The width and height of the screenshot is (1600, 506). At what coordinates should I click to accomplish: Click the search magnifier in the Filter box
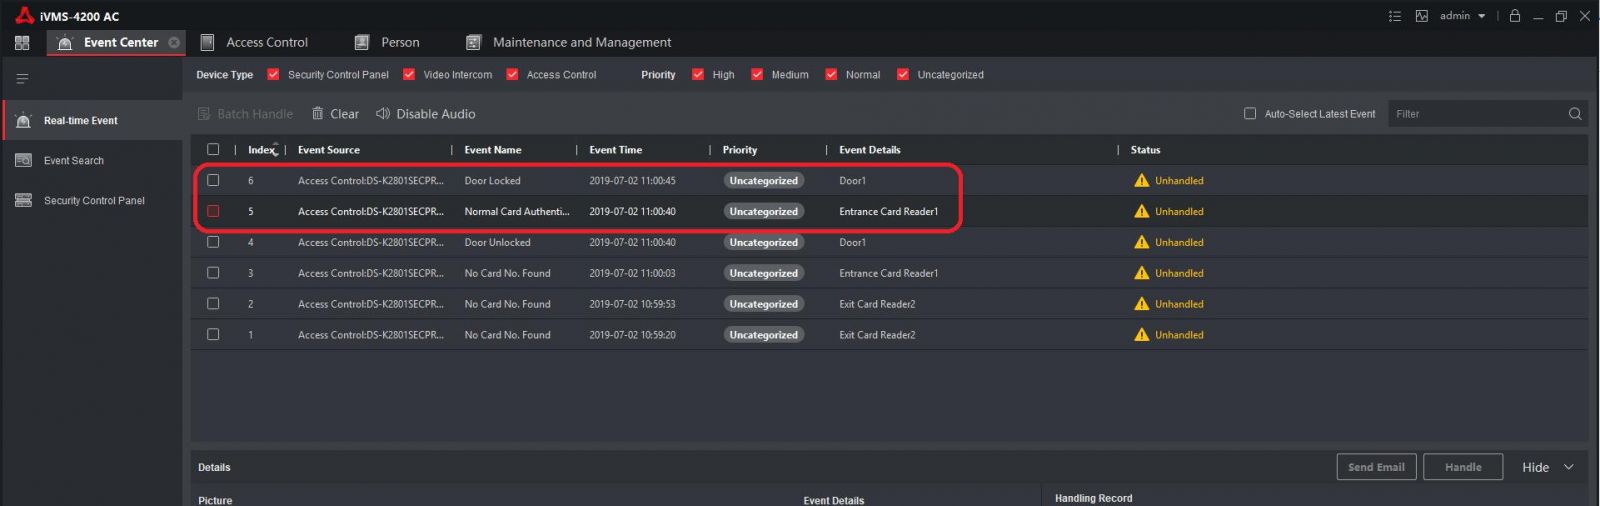tap(1575, 114)
